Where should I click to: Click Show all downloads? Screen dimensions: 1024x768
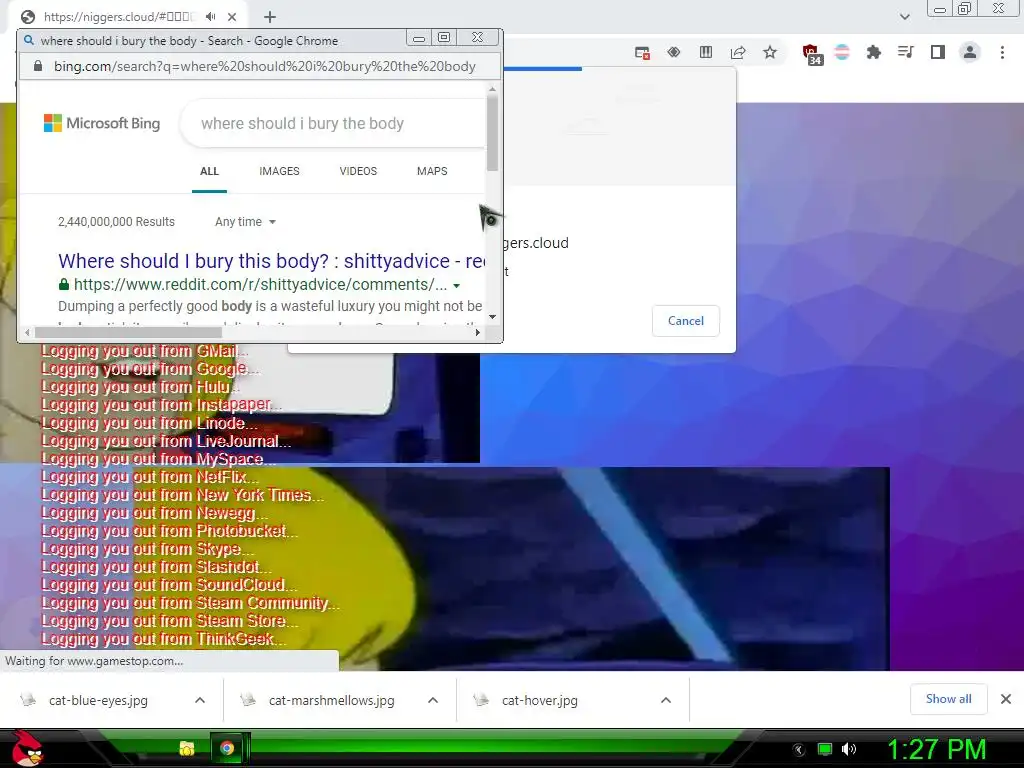[948, 699]
